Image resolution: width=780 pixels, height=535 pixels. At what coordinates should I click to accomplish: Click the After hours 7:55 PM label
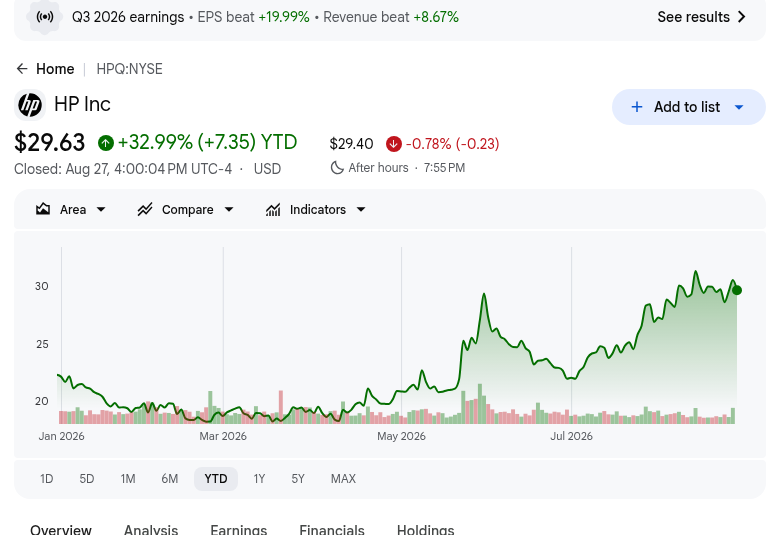pos(406,168)
